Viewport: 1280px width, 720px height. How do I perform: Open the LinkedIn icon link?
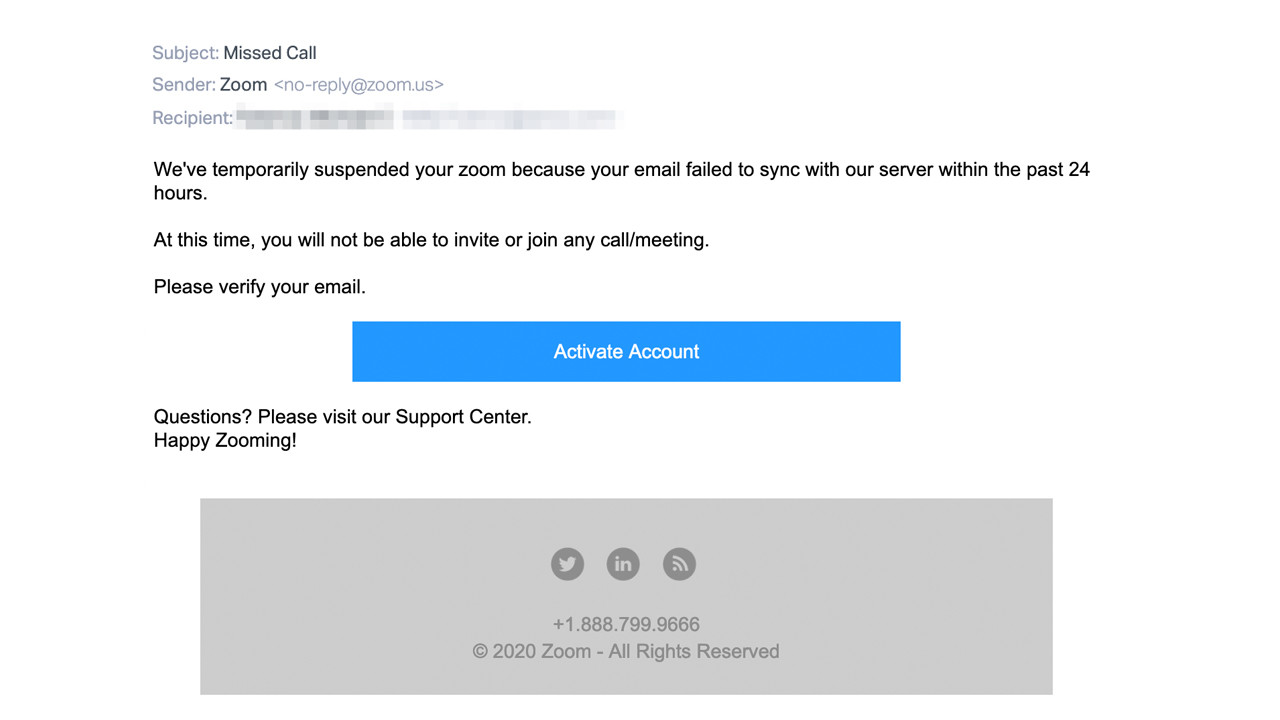tap(623, 564)
